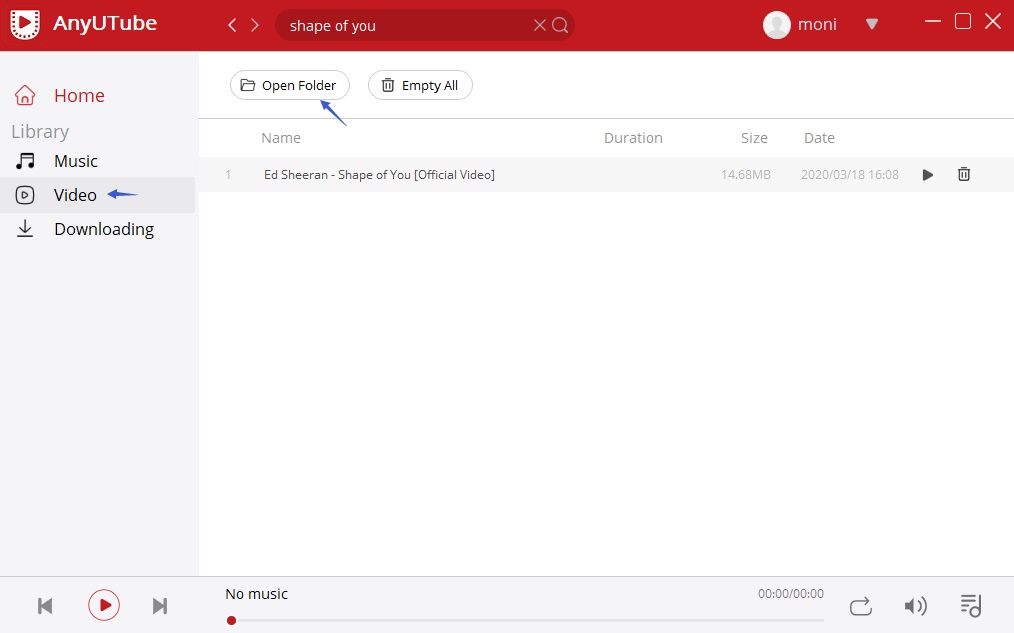Click the Music note icon

click(25, 161)
